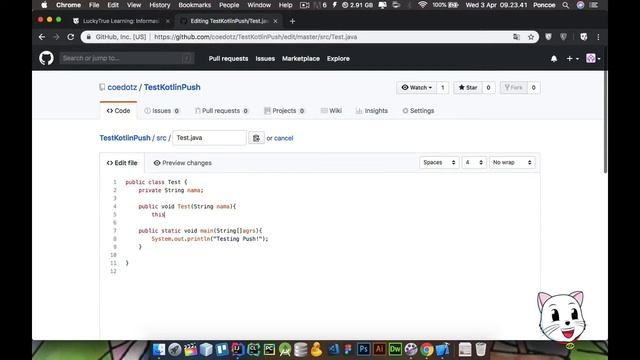Open the Apple menu
The width and height of the screenshot is (640, 360).
tap(44, 5)
